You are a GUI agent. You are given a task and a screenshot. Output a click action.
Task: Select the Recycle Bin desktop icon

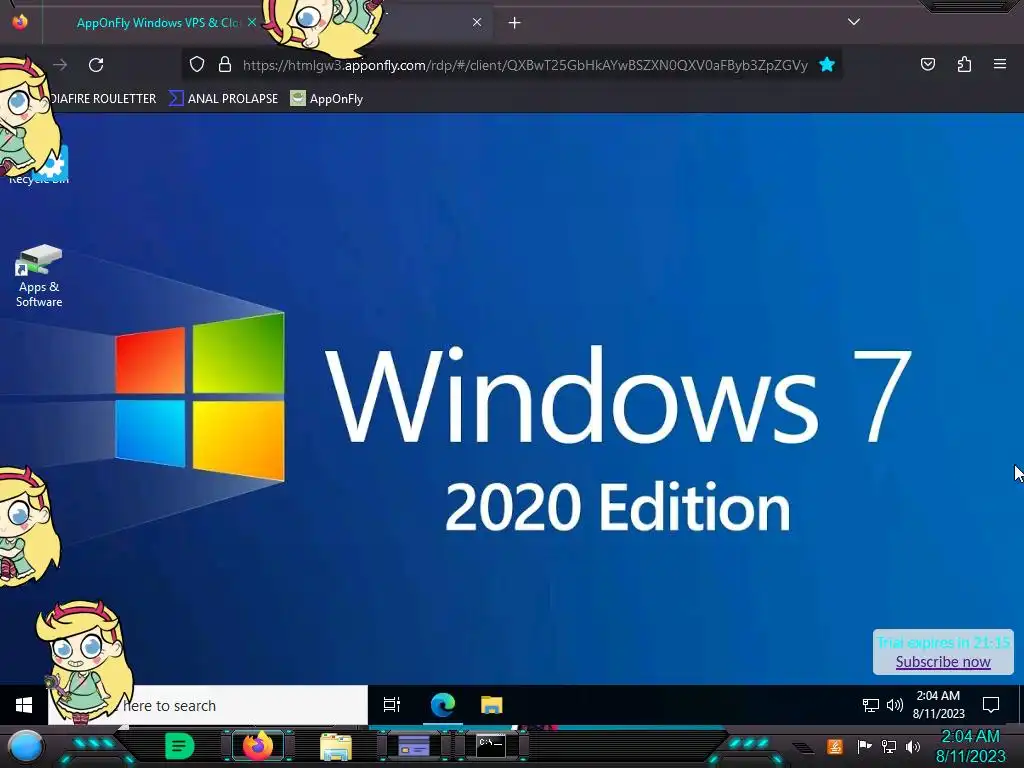pyautogui.click(x=39, y=165)
